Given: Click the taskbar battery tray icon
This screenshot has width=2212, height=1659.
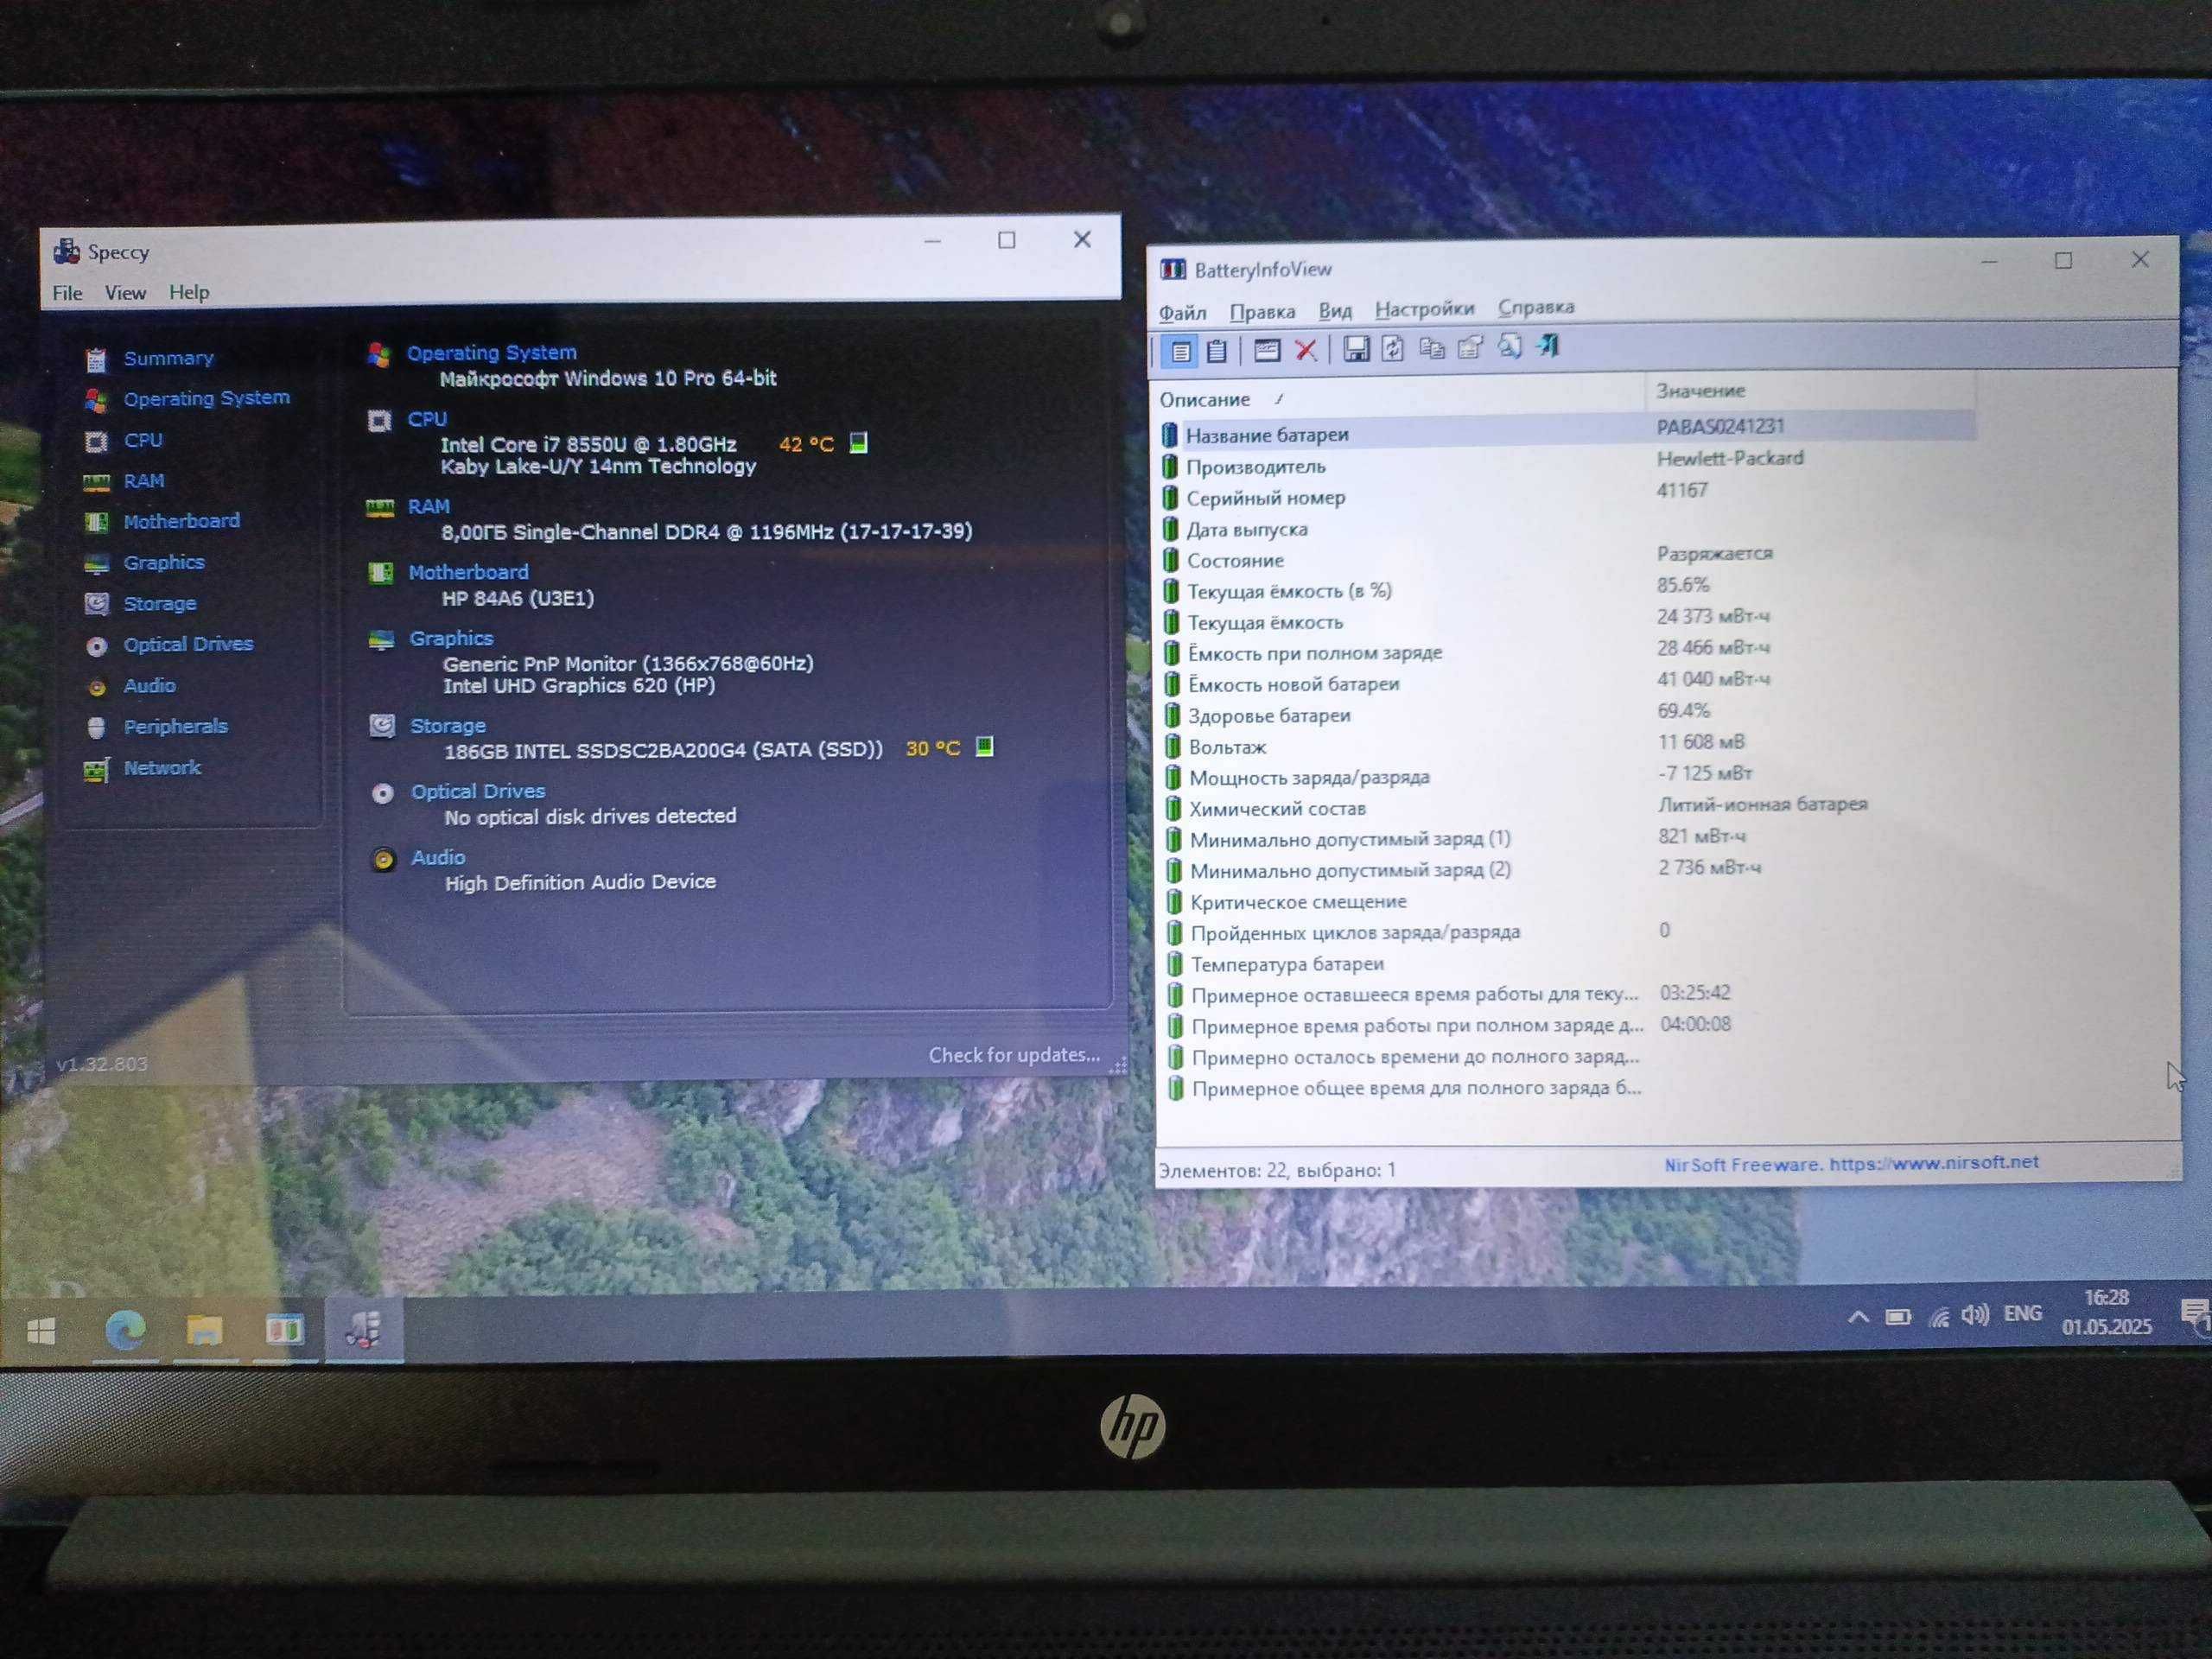Looking at the screenshot, I should tap(1897, 1317).
